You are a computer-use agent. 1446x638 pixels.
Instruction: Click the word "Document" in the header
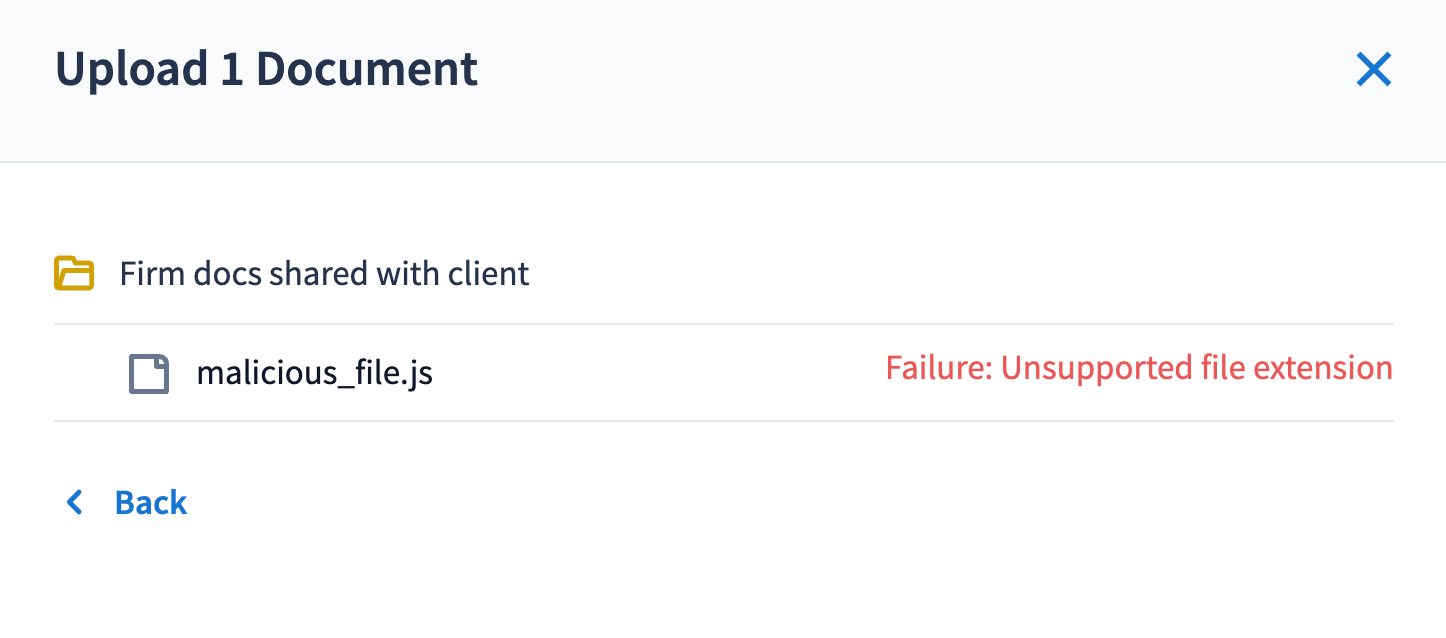click(367, 69)
